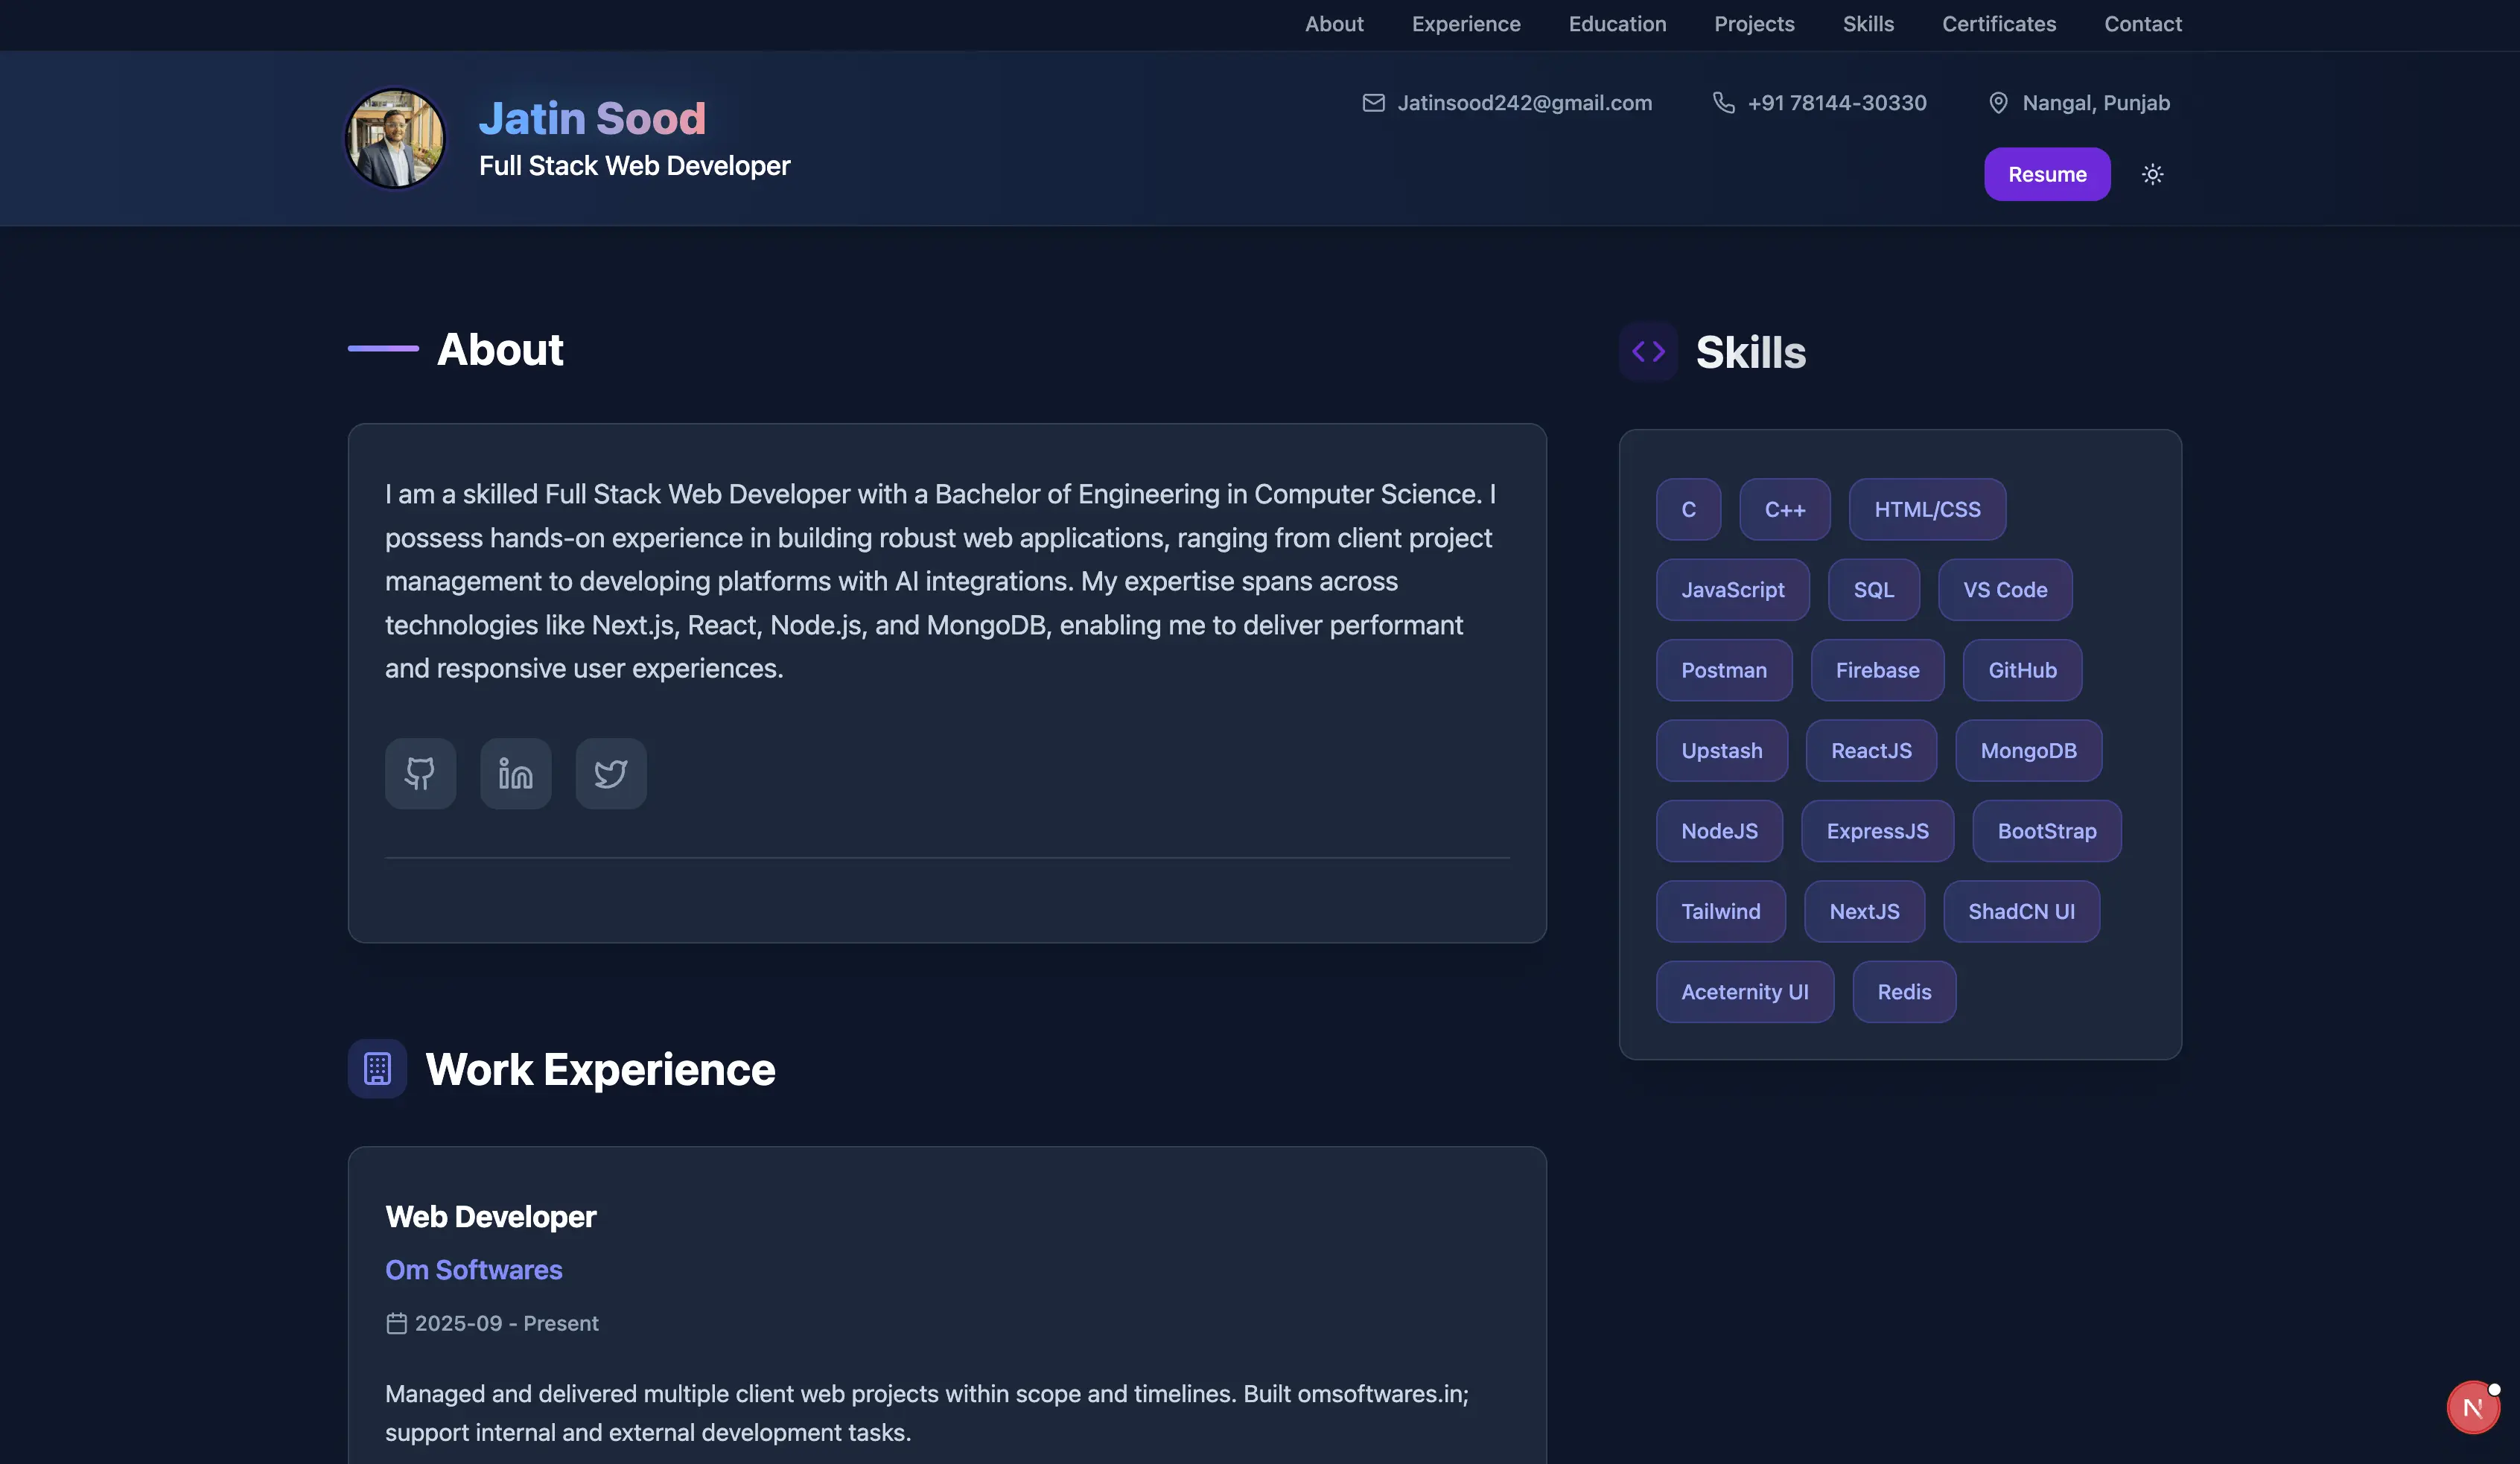Click the phone handset icon
Image resolution: width=2520 pixels, height=1464 pixels.
pyautogui.click(x=1723, y=103)
